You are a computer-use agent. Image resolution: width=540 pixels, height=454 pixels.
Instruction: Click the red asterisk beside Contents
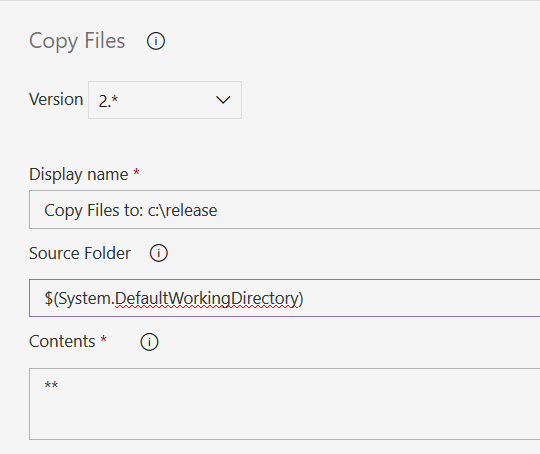click(103, 339)
